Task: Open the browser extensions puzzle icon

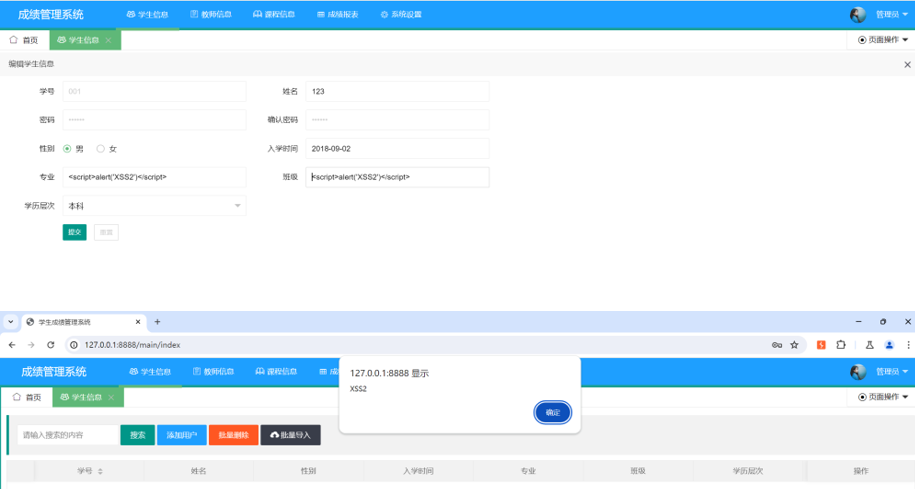Action: (841, 345)
